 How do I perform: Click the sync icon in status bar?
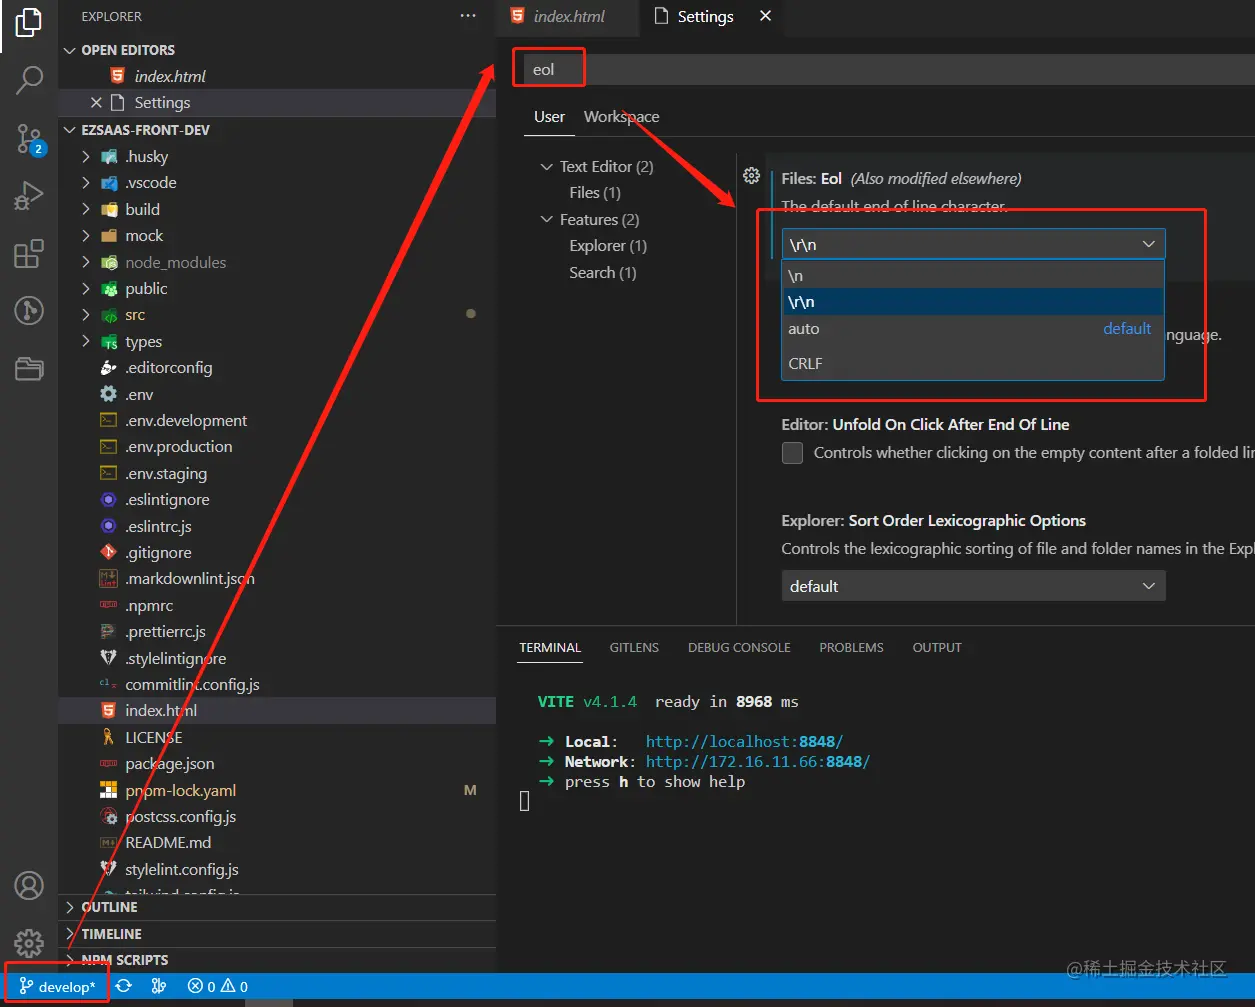[123, 986]
